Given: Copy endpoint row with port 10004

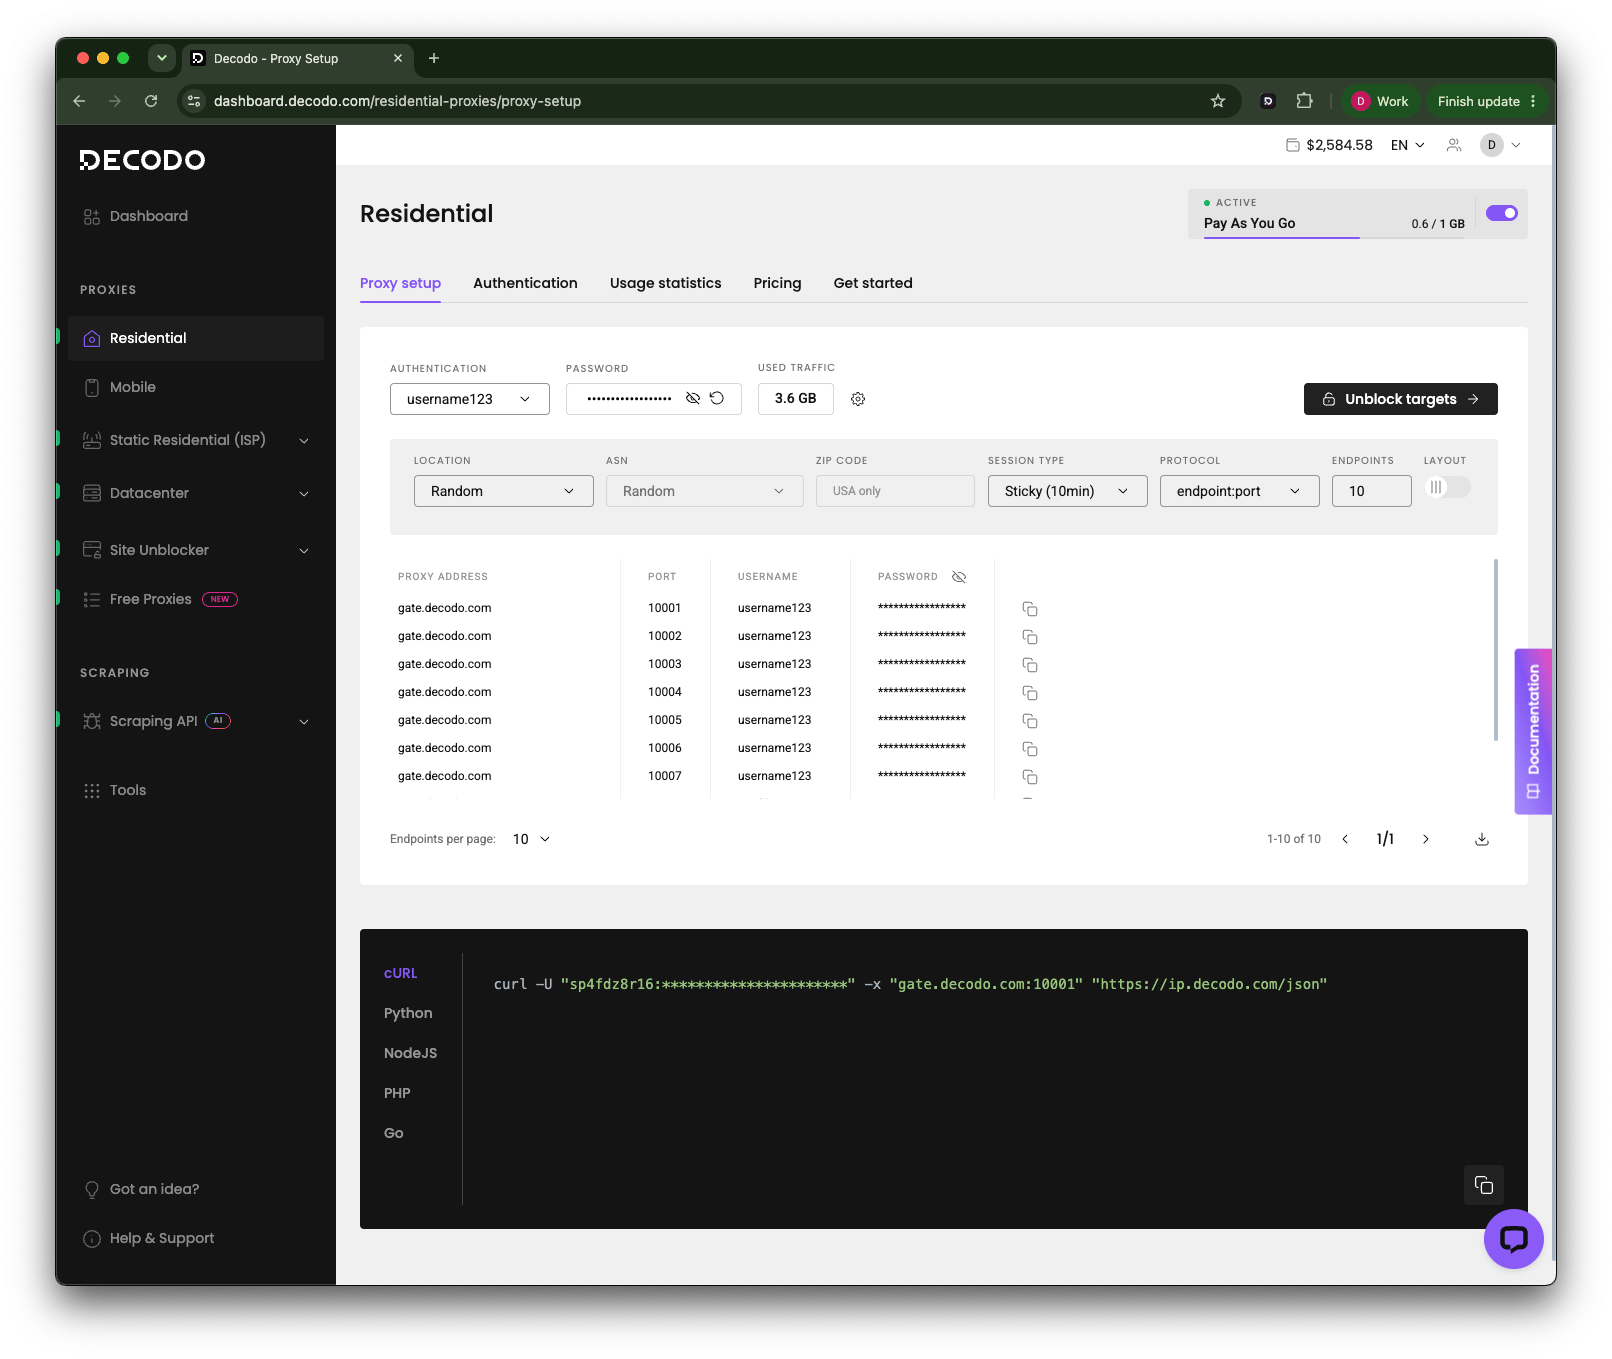Looking at the screenshot, I should coord(1030,693).
